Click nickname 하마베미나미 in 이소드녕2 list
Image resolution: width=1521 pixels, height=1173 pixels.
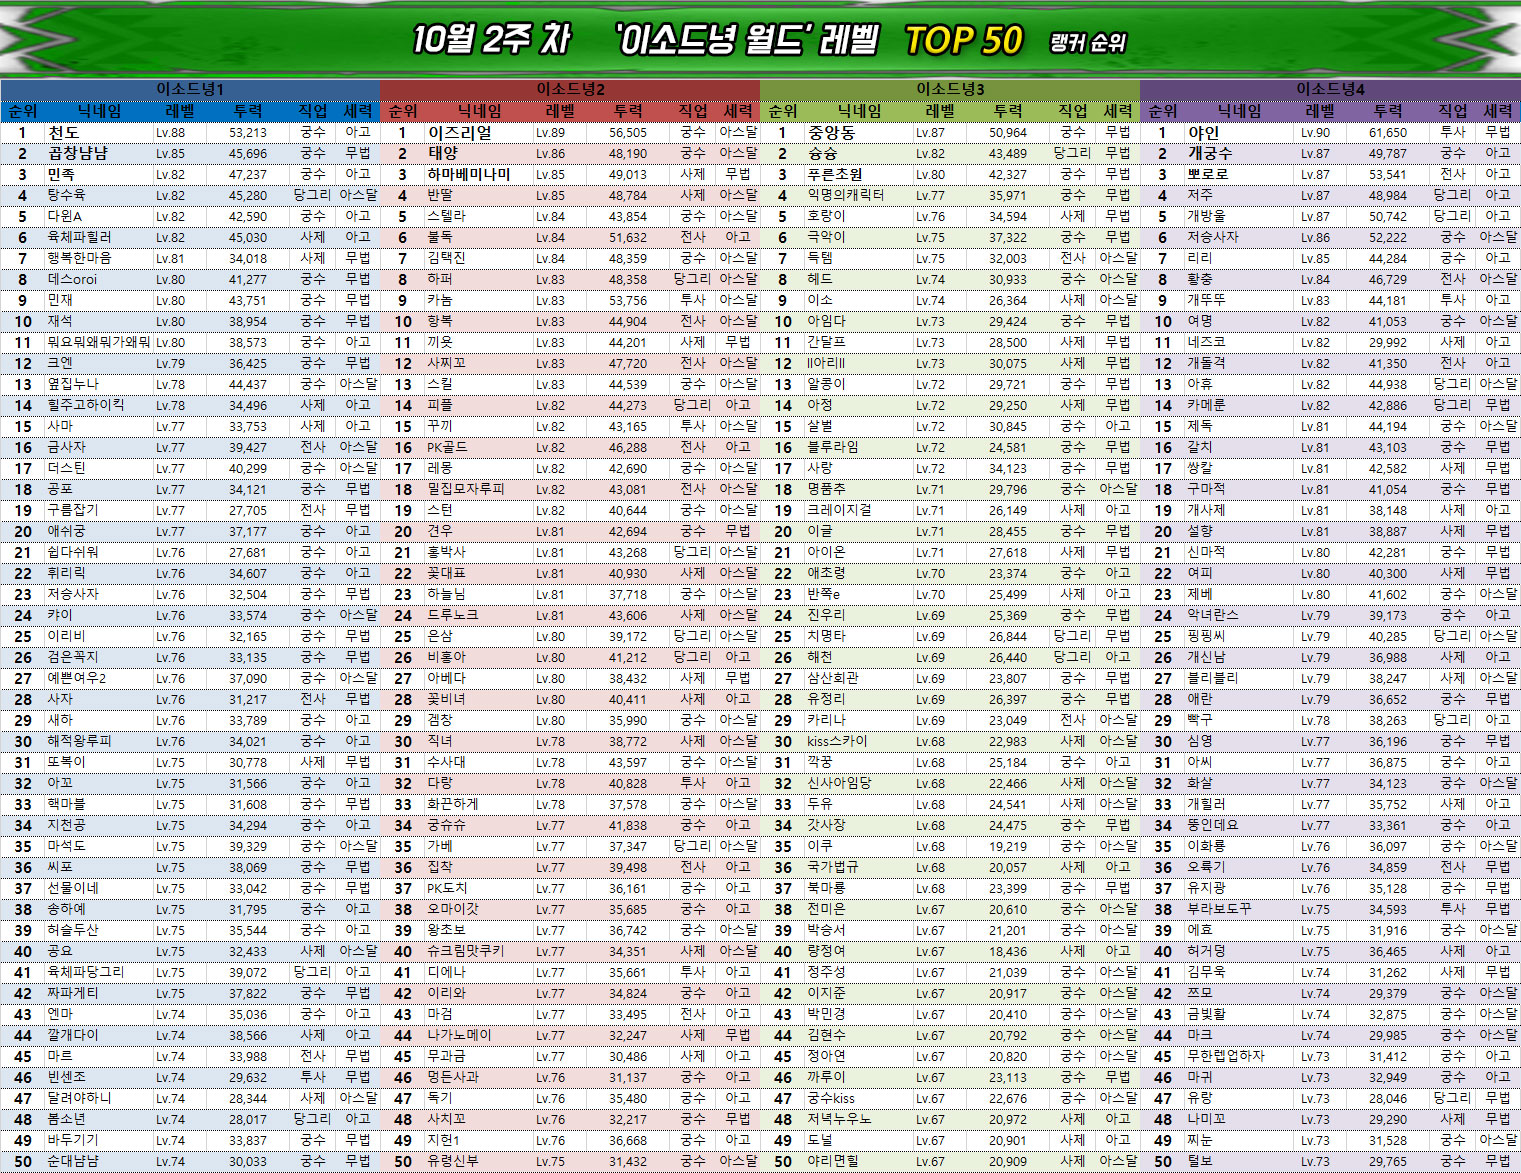469,174
